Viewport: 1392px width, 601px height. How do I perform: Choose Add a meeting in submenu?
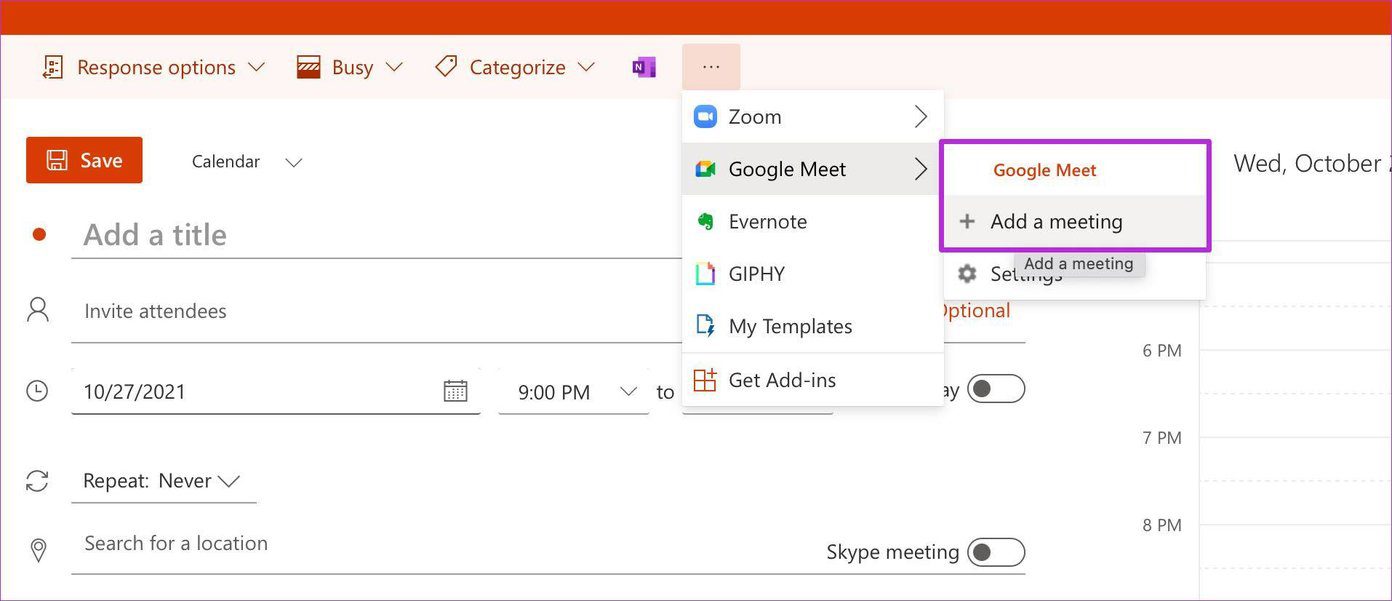point(1076,222)
